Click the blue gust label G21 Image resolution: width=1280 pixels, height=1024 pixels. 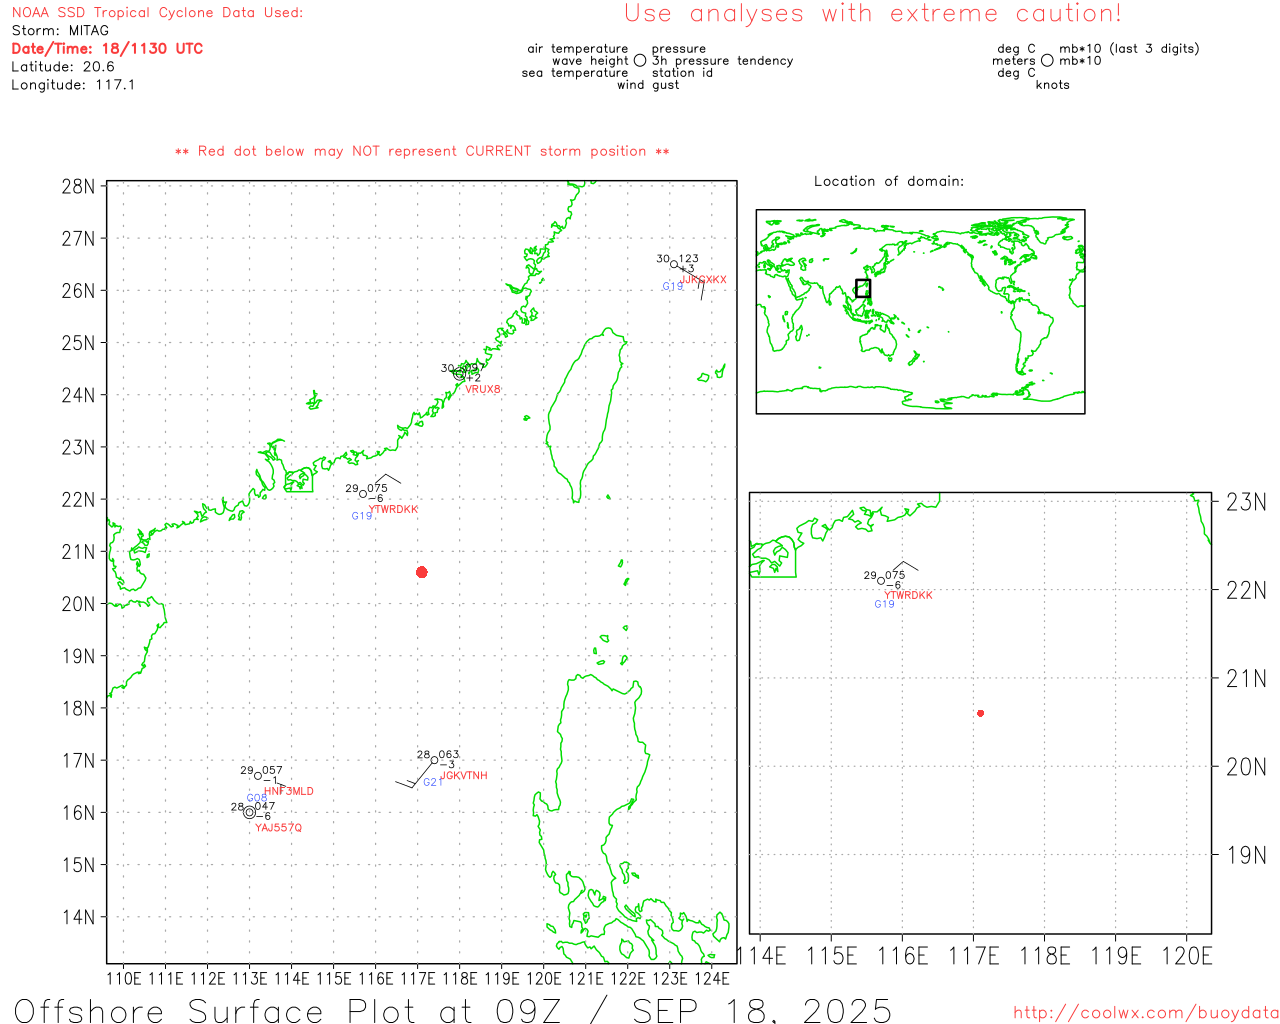[x=432, y=782]
